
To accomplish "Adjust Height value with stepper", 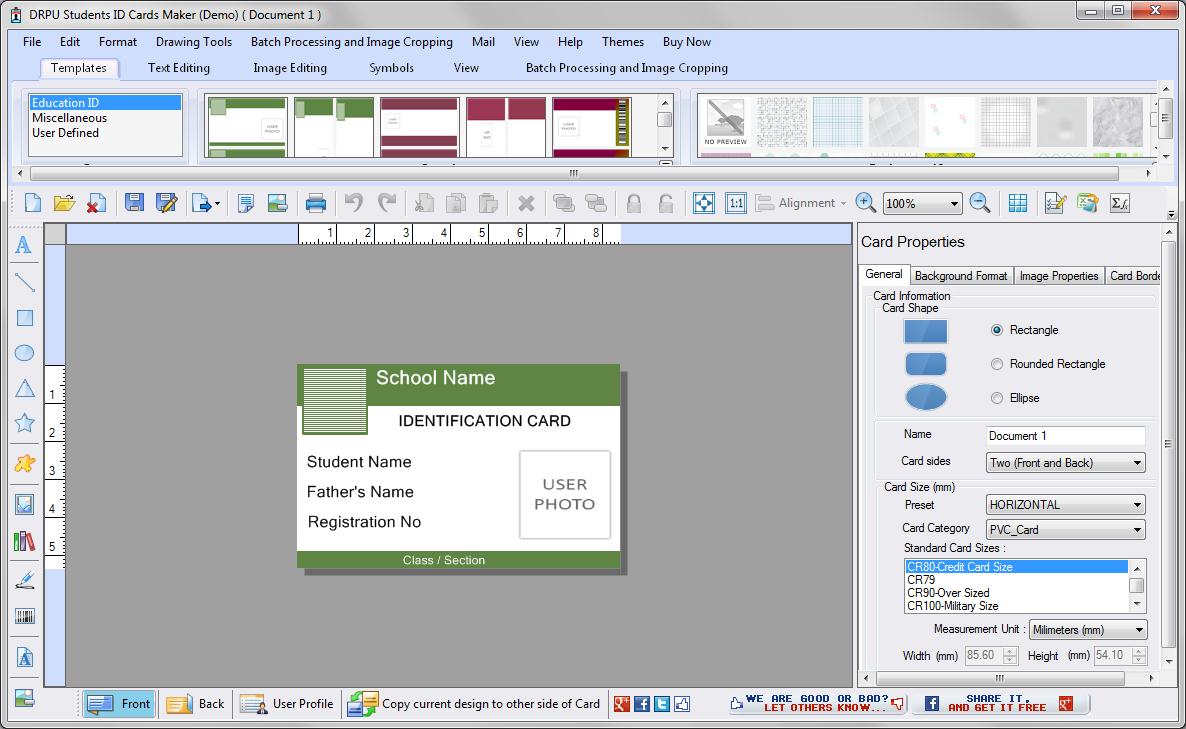I will pos(1140,655).
